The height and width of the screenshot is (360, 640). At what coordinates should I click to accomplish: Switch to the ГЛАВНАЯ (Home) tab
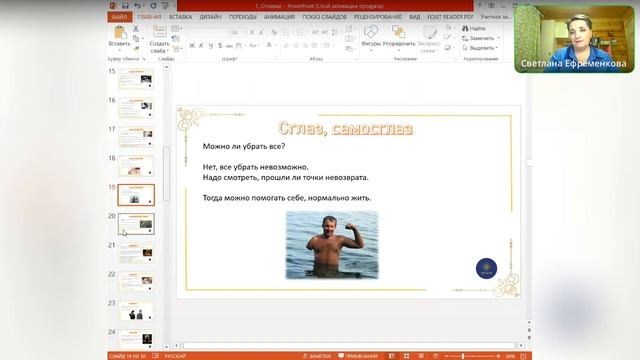(149, 17)
